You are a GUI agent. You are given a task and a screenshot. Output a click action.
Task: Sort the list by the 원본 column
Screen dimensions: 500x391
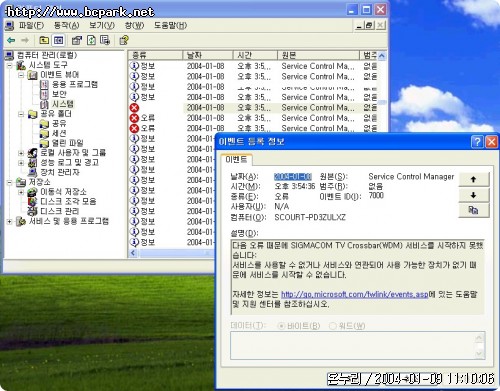click(318, 55)
